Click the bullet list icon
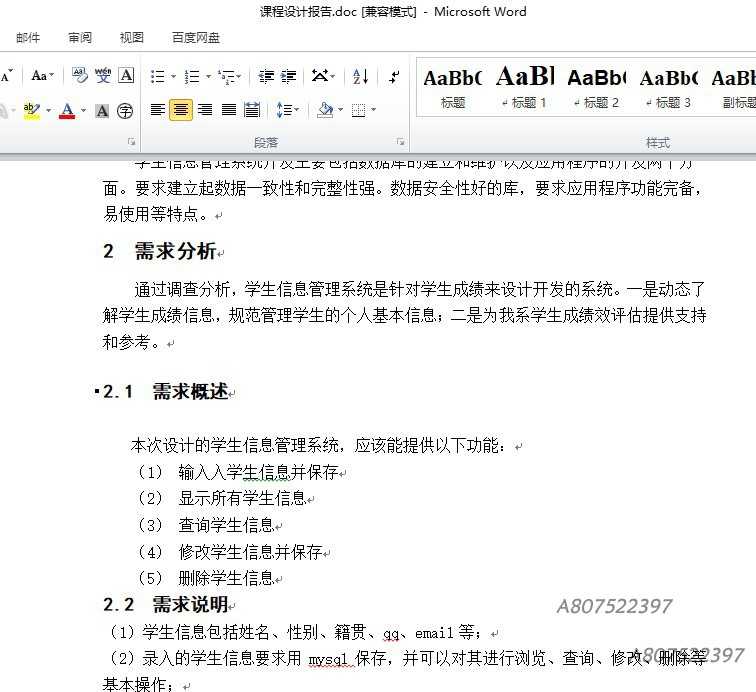This screenshot has width=756, height=692. pos(157,76)
